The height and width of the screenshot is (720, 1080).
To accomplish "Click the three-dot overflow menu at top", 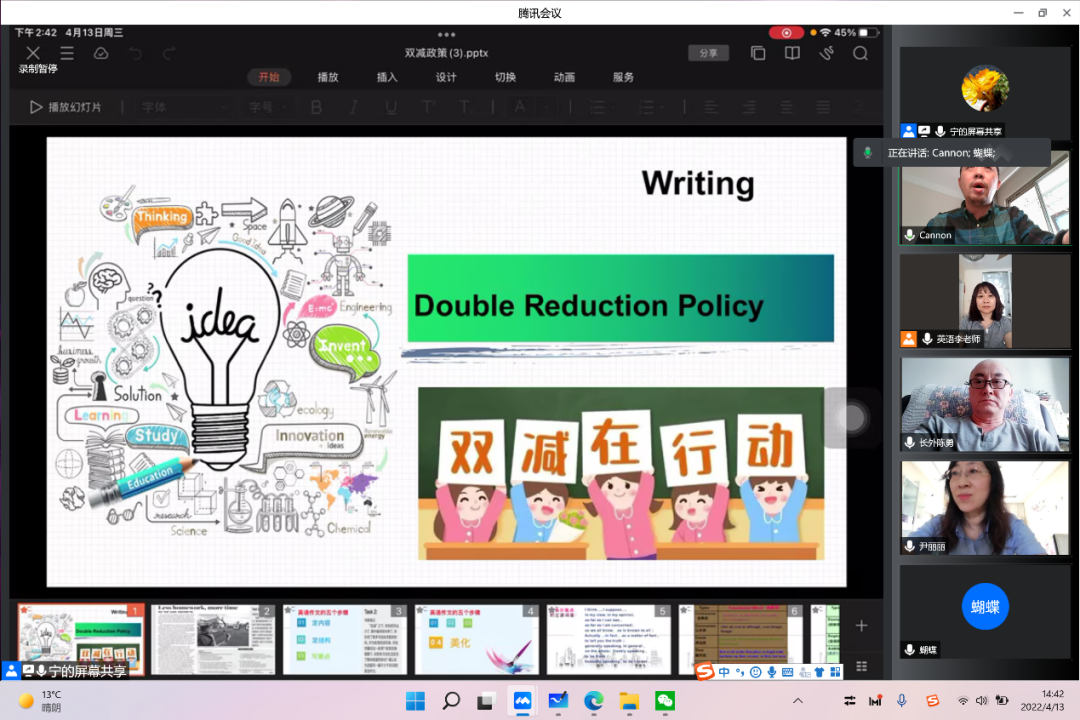I will 446,34.
